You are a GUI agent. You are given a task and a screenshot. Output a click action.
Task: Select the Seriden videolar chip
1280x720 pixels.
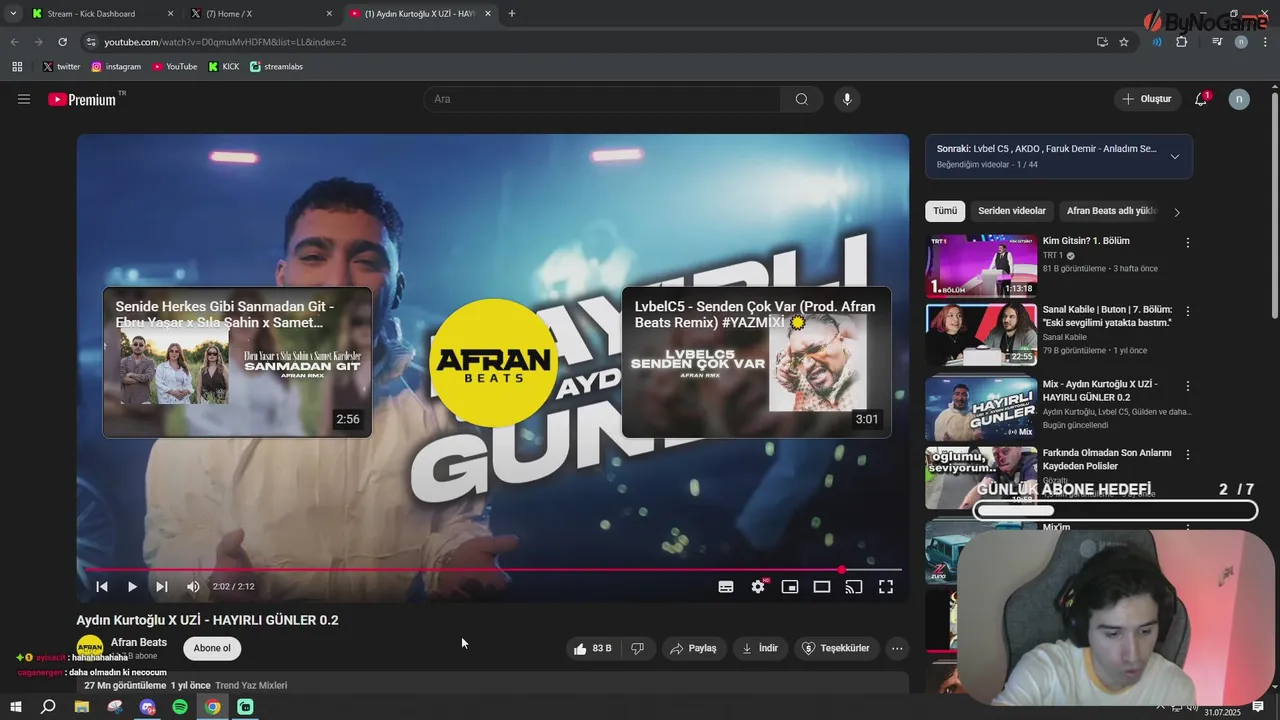(1012, 211)
